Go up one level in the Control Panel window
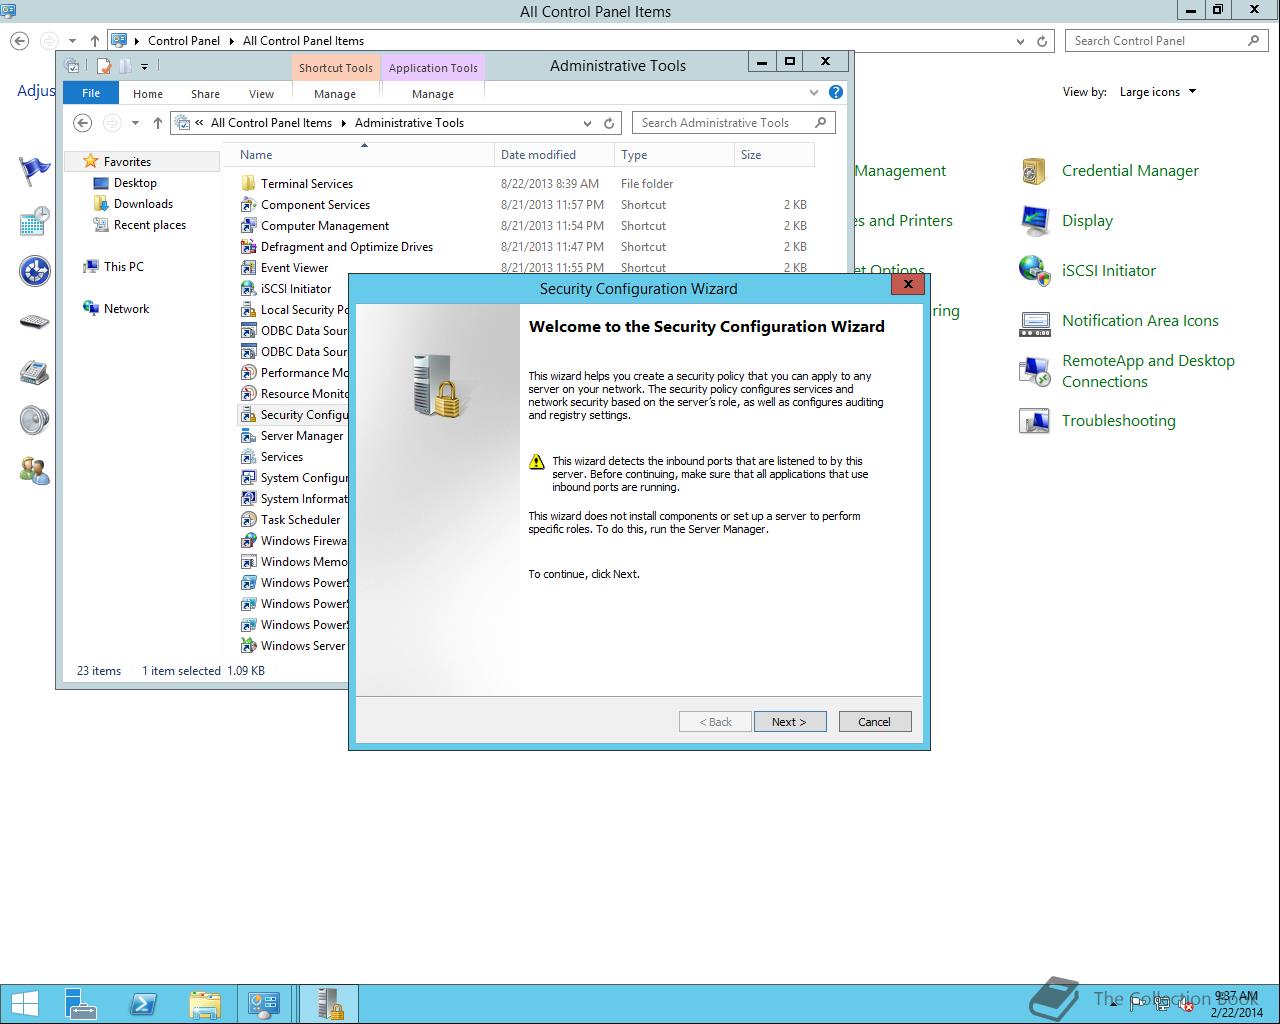This screenshot has height=1024, width=1280. (94, 41)
